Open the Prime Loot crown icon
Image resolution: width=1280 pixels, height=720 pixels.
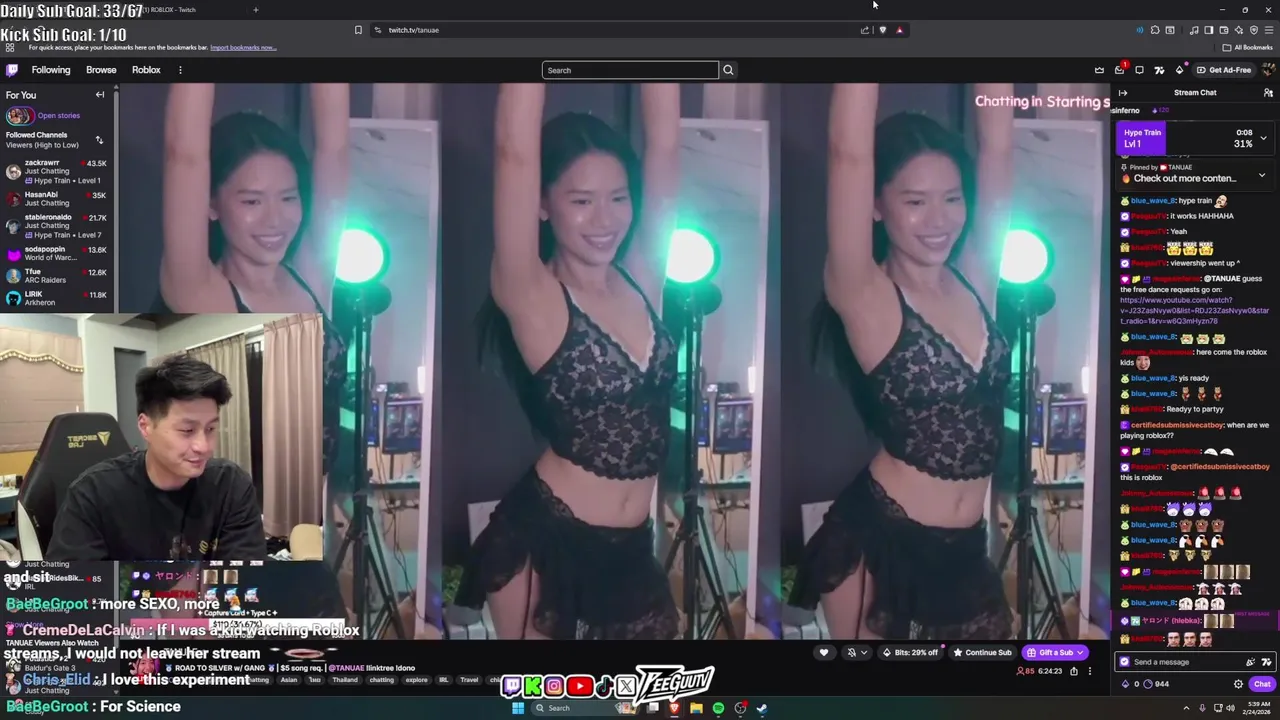(1099, 70)
